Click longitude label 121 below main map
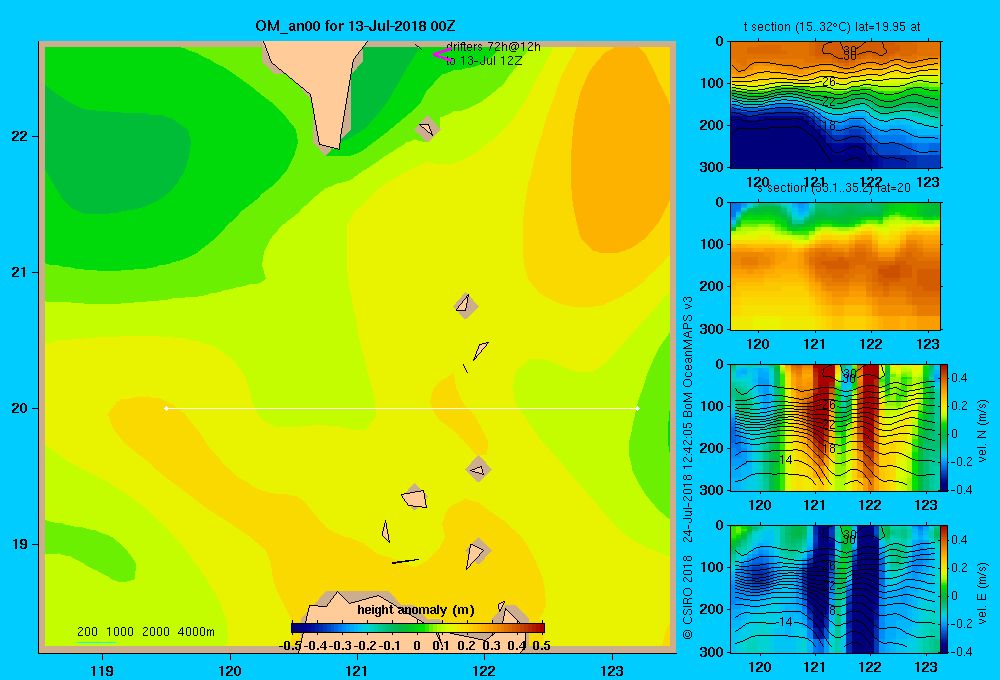The image size is (1000, 680). pyautogui.click(x=357, y=670)
